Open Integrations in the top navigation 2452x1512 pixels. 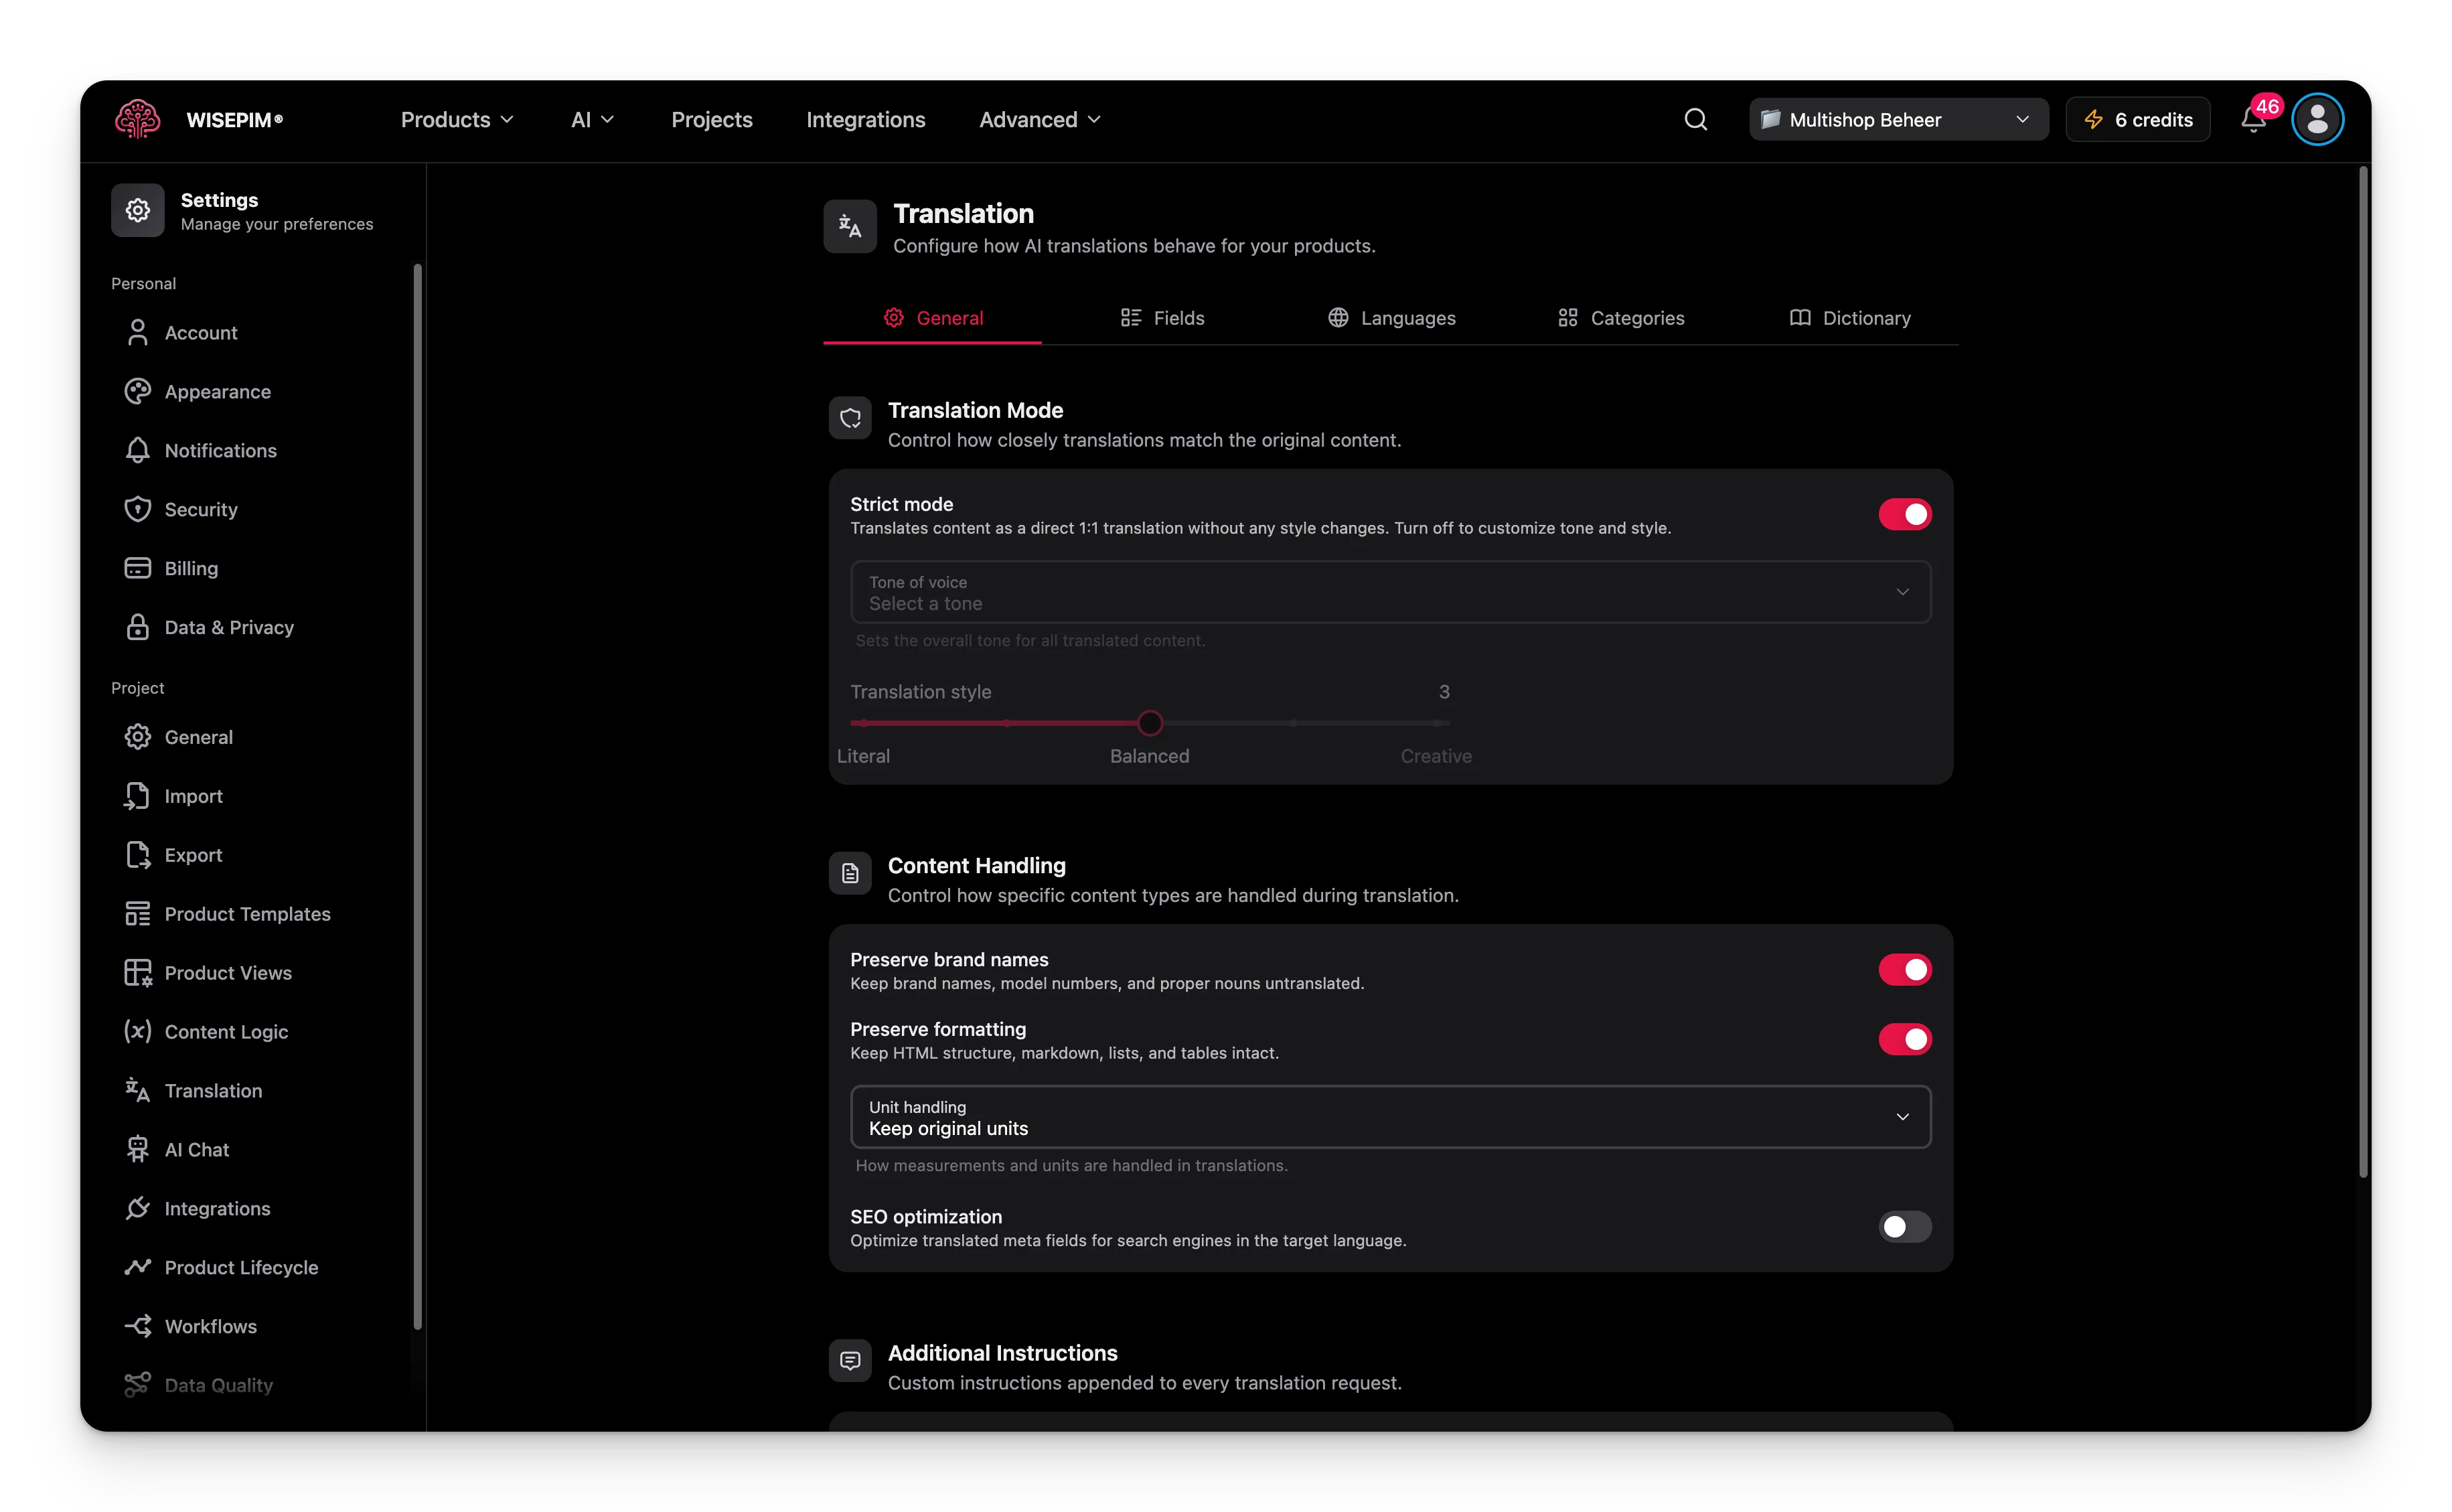(x=865, y=120)
